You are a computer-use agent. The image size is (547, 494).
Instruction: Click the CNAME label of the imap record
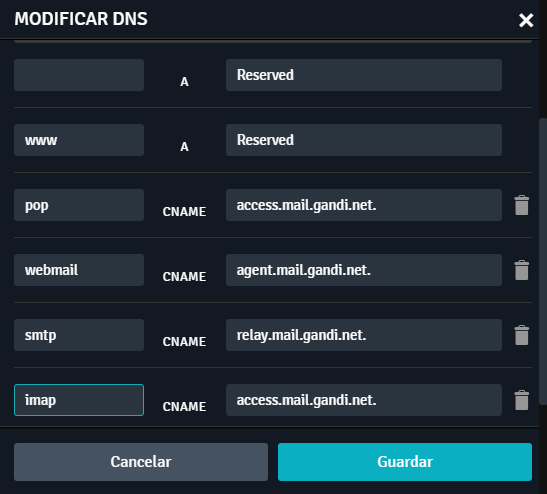184,407
